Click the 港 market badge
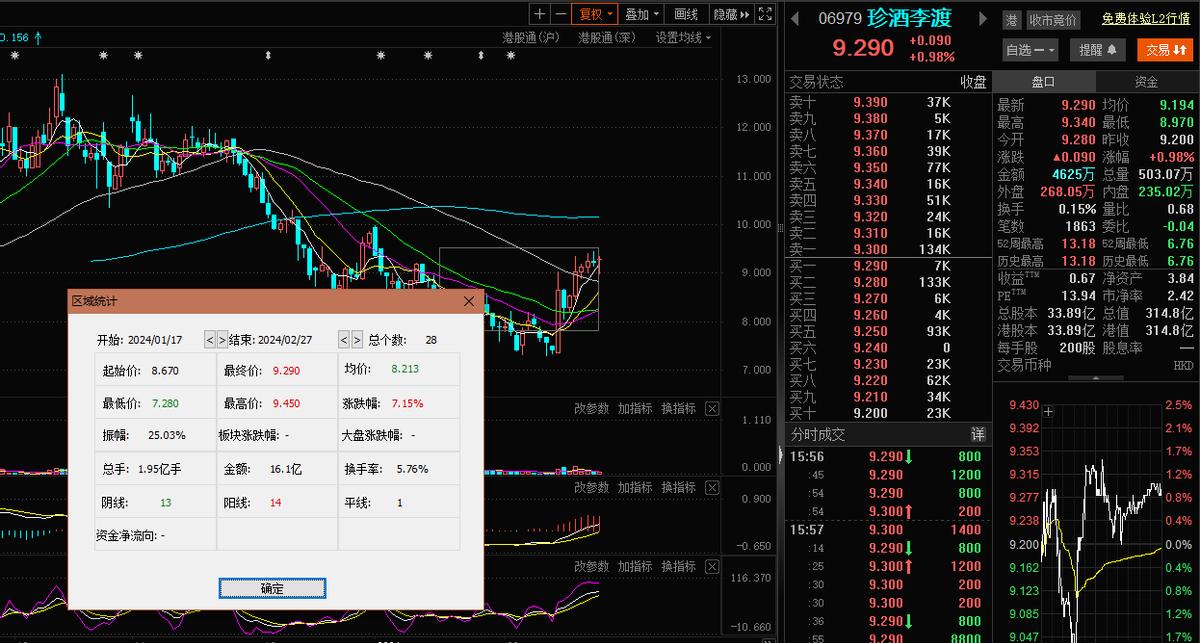This screenshot has width=1200, height=643. click(x=1011, y=20)
